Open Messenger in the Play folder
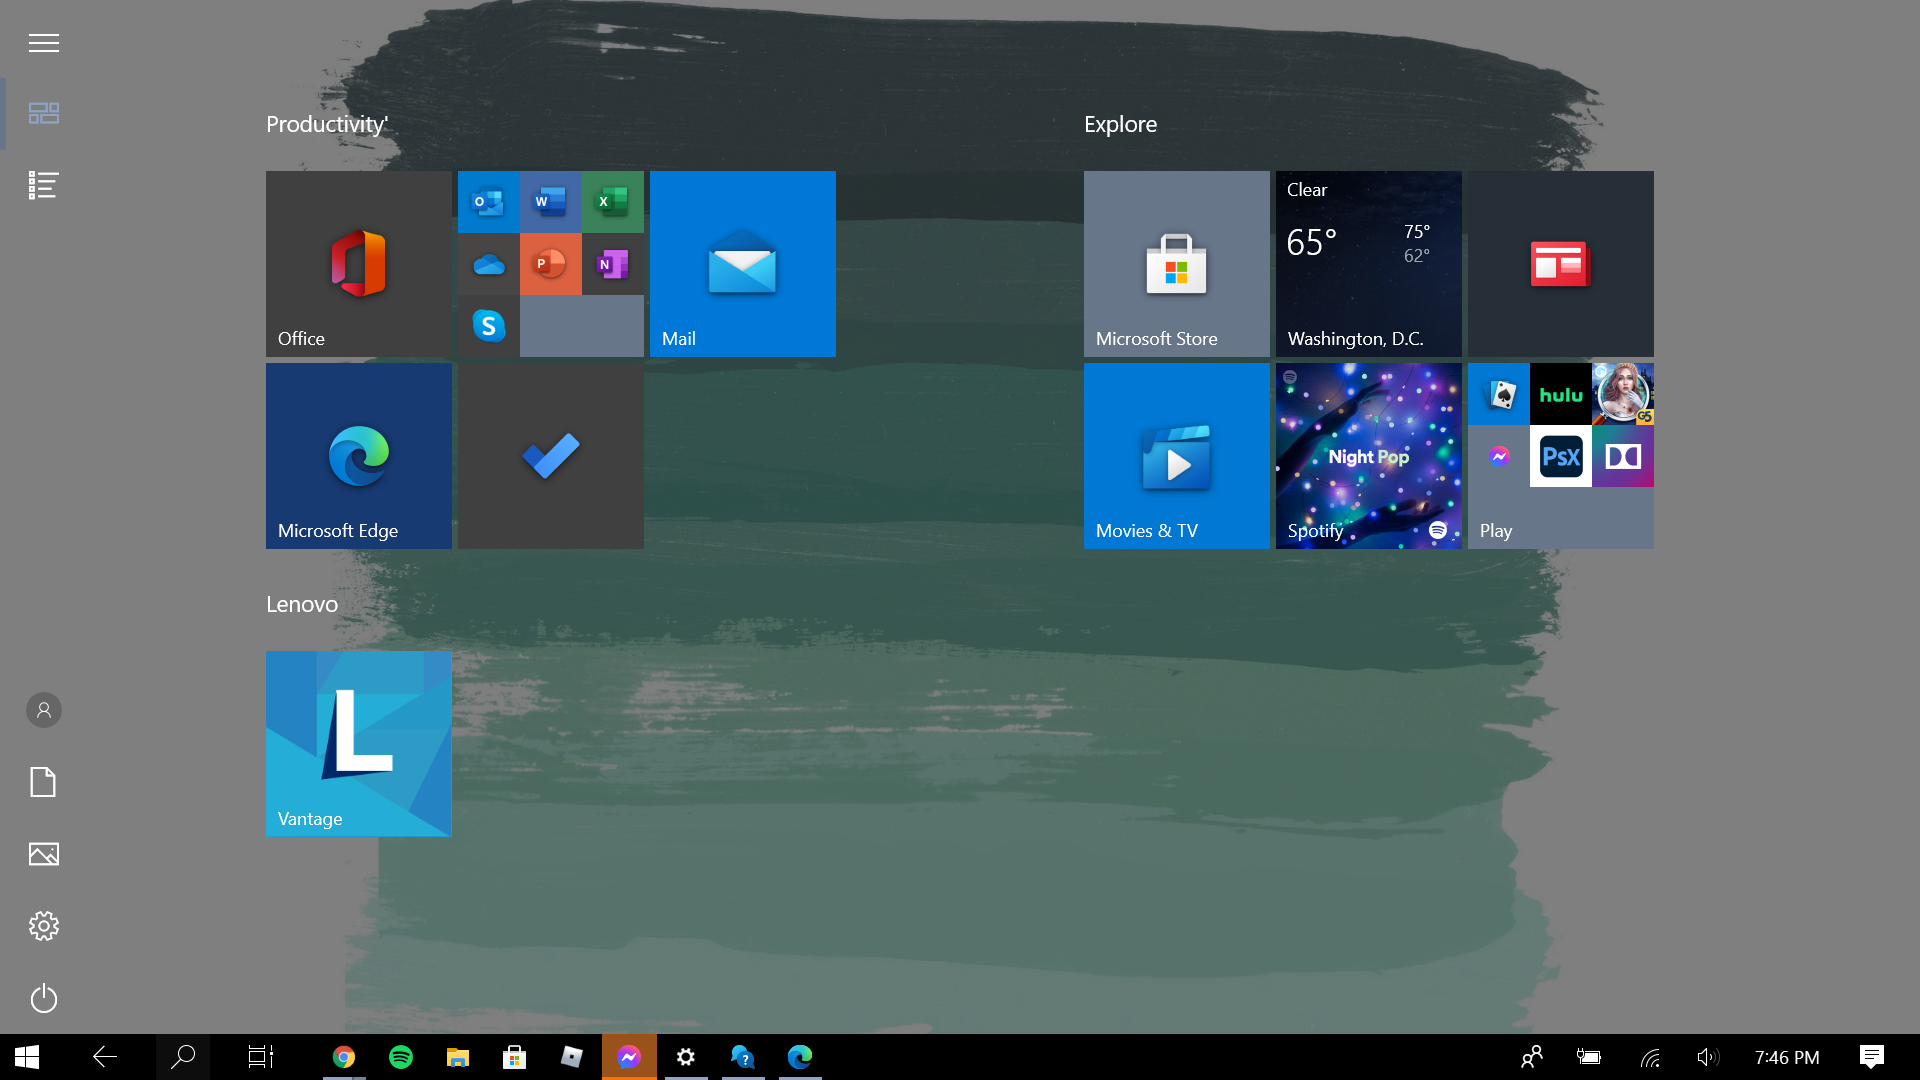 coord(1498,456)
